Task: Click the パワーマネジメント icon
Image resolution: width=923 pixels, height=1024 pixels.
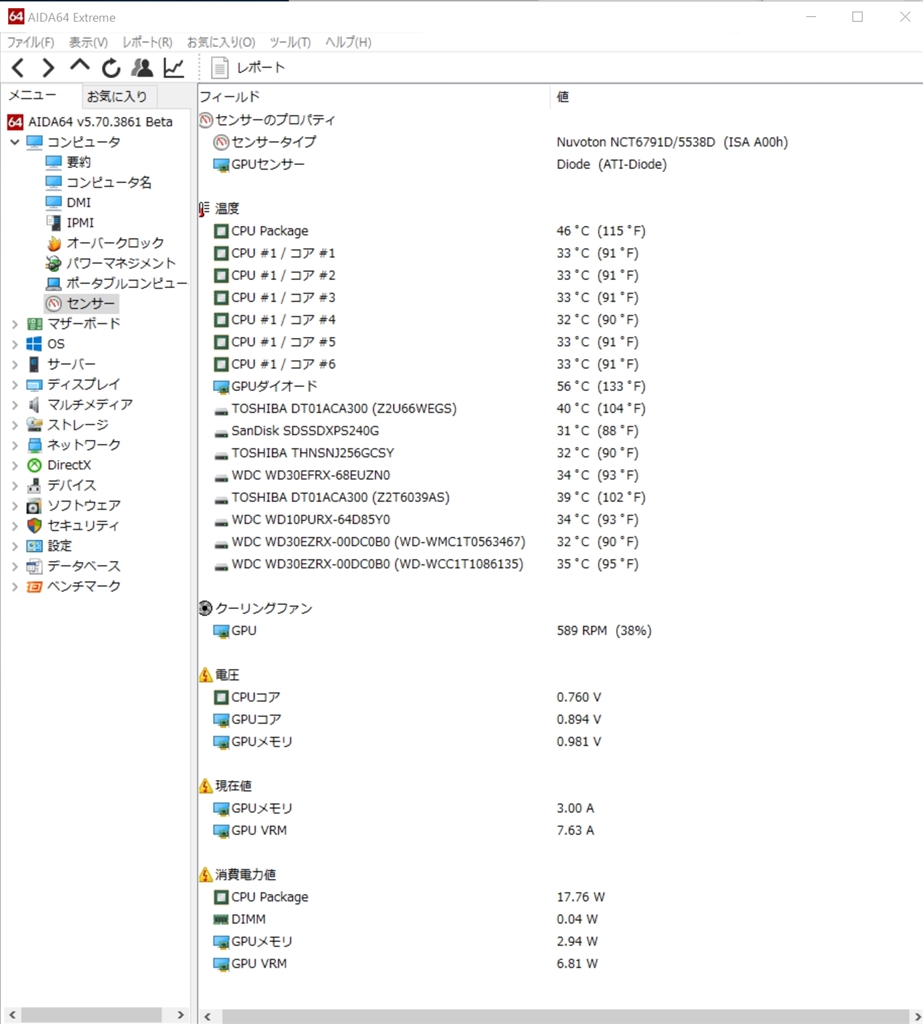Action: (54, 263)
